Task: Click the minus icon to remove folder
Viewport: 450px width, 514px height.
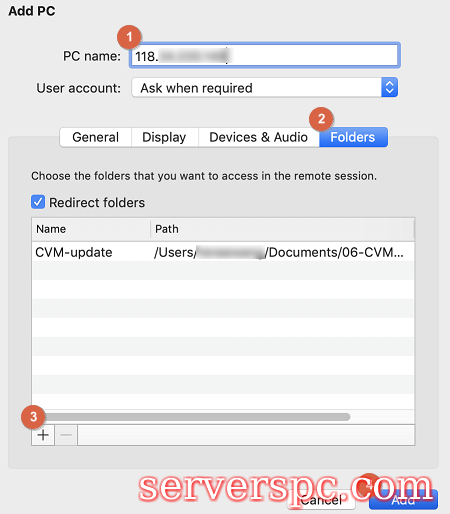Action: 66,435
